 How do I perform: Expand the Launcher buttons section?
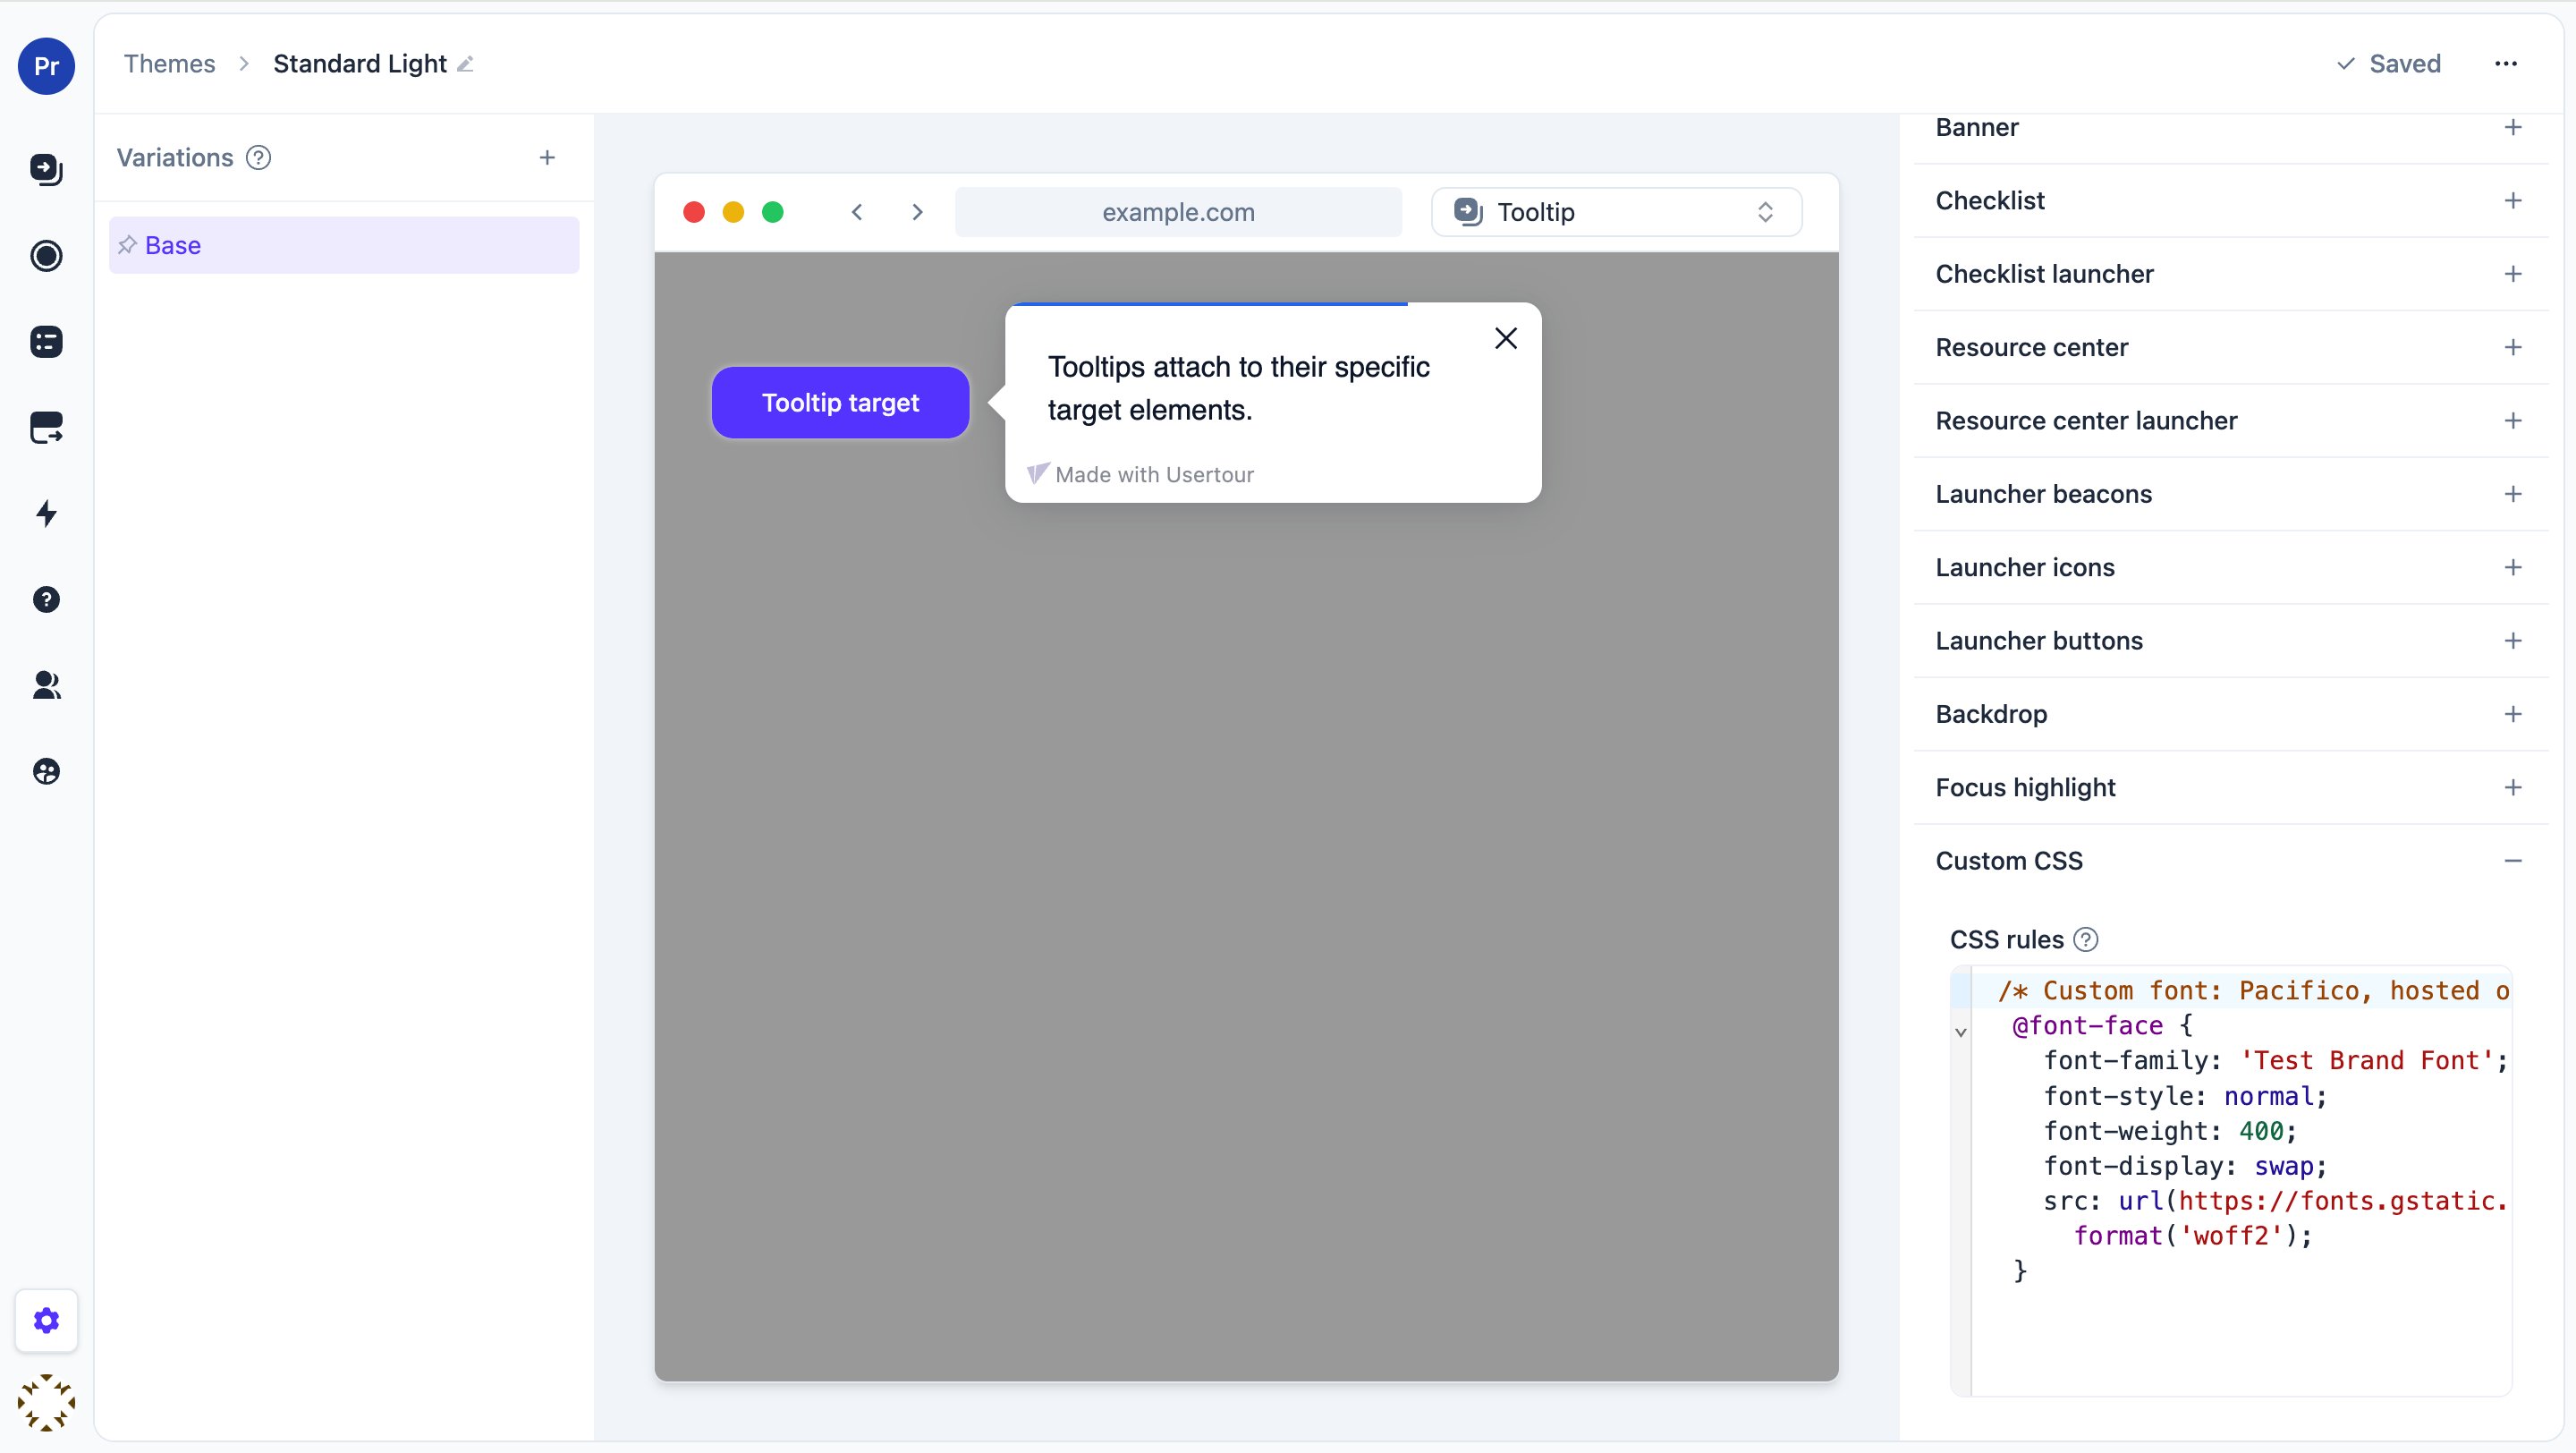[x=2230, y=641]
